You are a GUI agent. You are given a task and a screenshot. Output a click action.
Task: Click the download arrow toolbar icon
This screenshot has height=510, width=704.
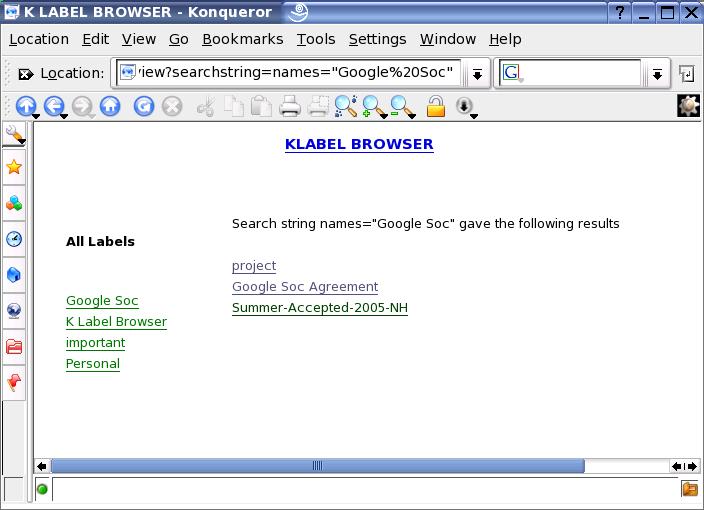464,106
